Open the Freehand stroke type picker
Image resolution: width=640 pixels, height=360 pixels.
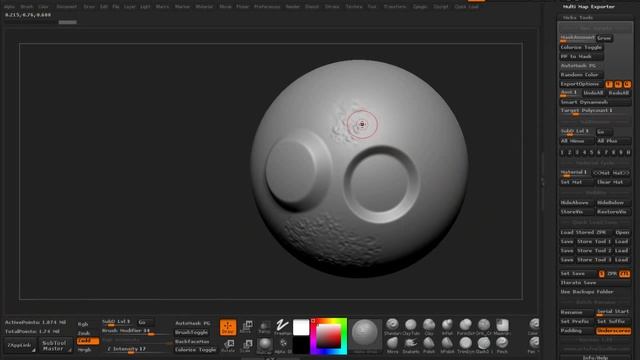pyautogui.click(x=282, y=327)
